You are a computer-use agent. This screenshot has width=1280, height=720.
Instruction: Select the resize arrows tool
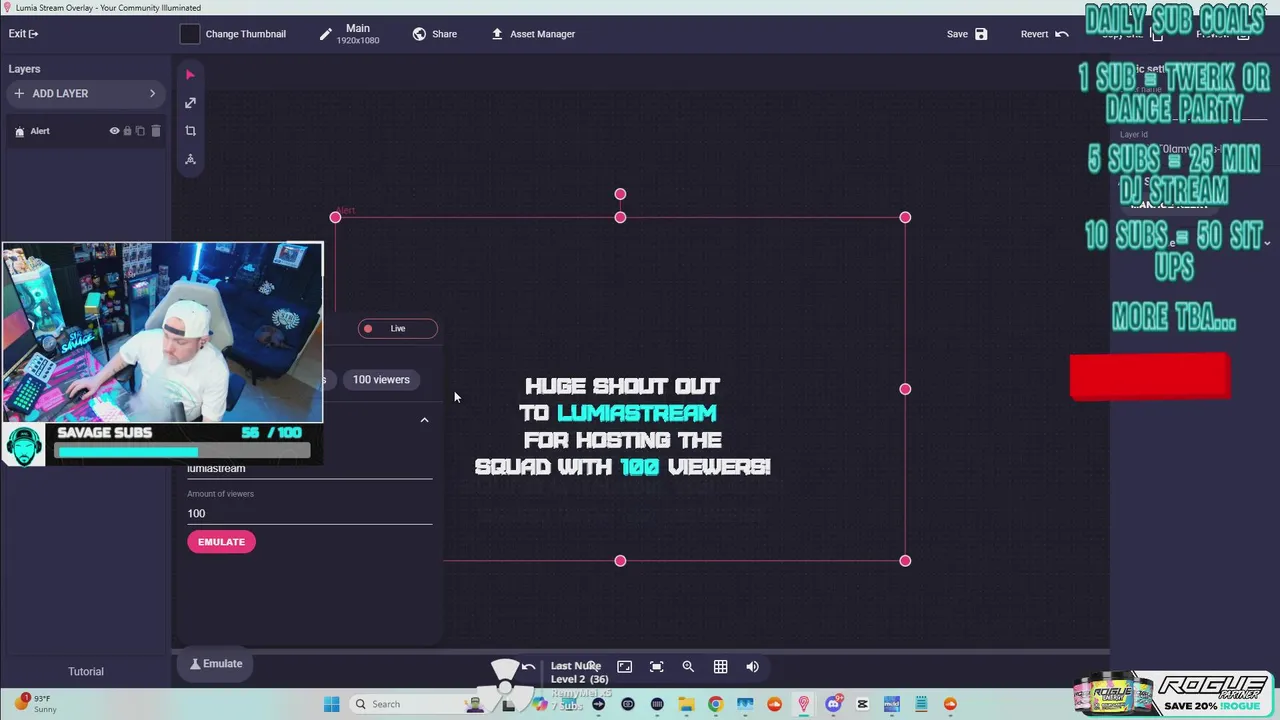pyautogui.click(x=190, y=103)
